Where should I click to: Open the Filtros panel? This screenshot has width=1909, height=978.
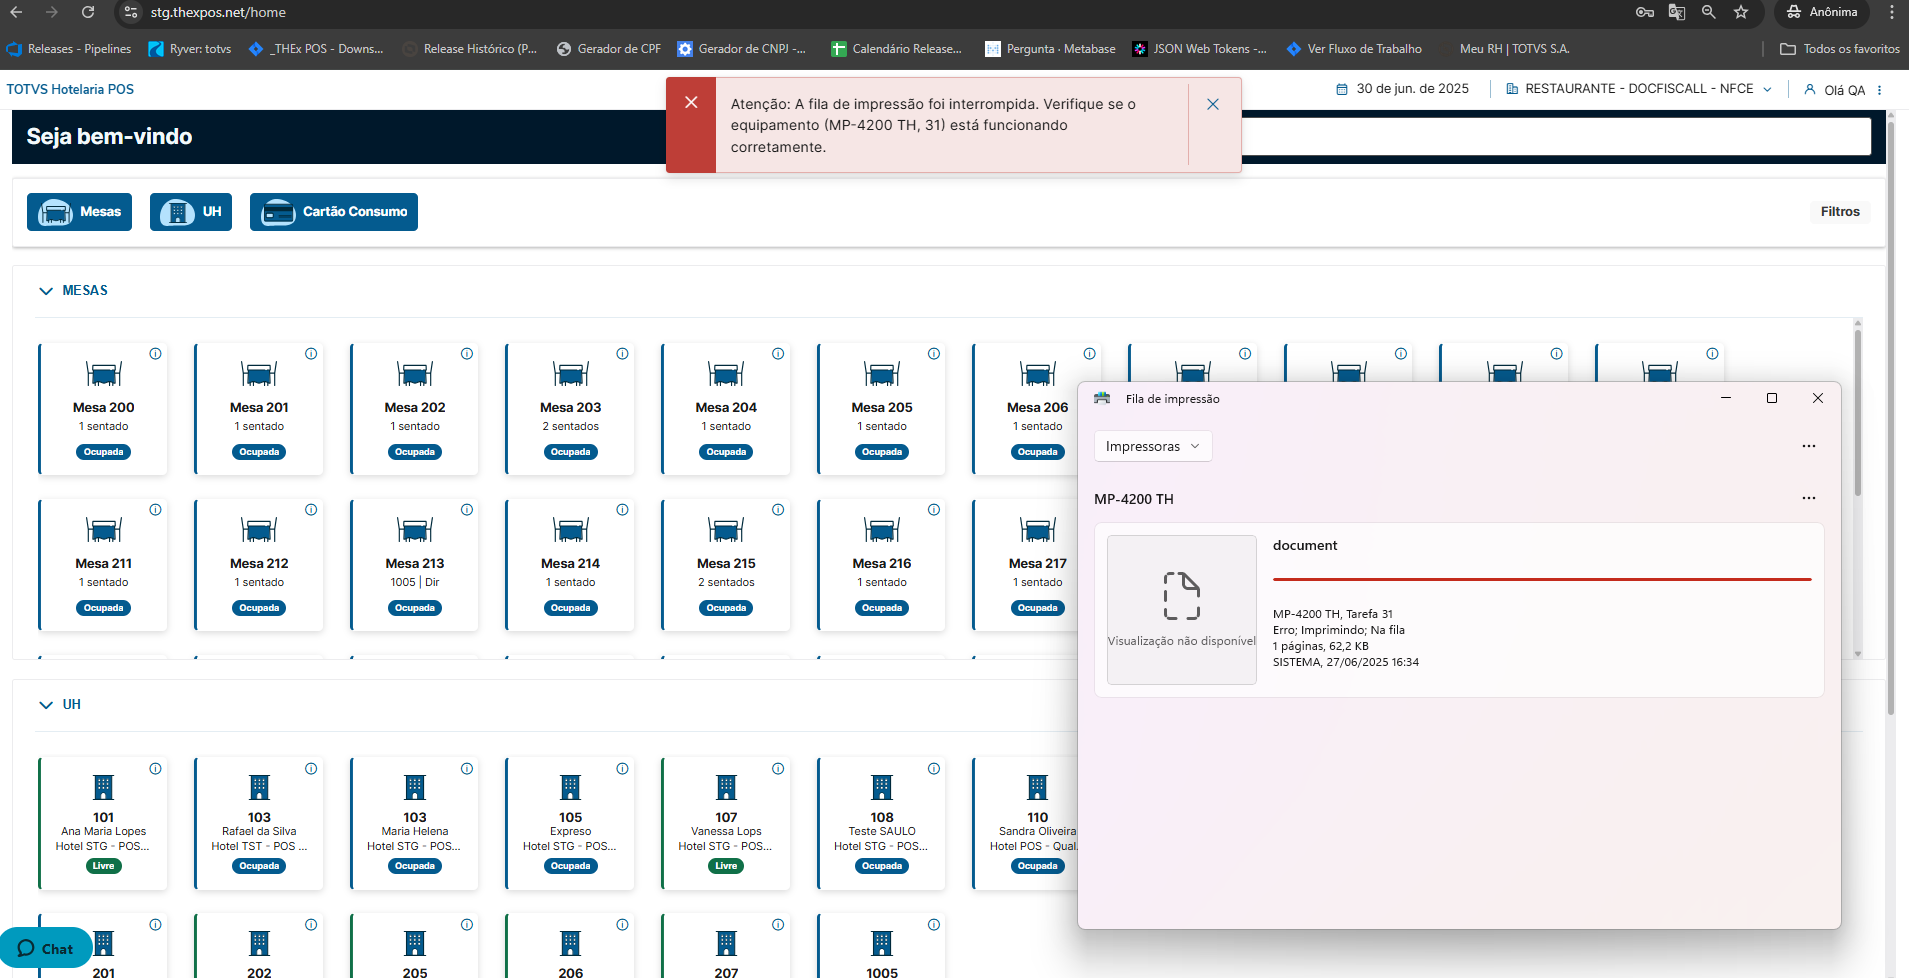pos(1840,212)
